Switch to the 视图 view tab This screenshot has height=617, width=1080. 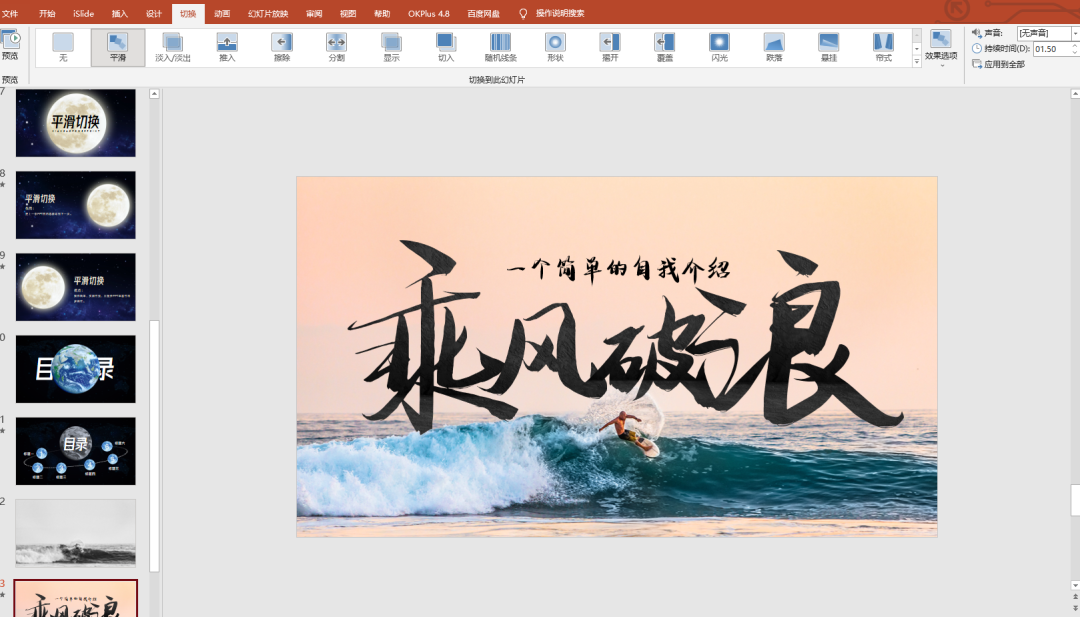pos(348,14)
